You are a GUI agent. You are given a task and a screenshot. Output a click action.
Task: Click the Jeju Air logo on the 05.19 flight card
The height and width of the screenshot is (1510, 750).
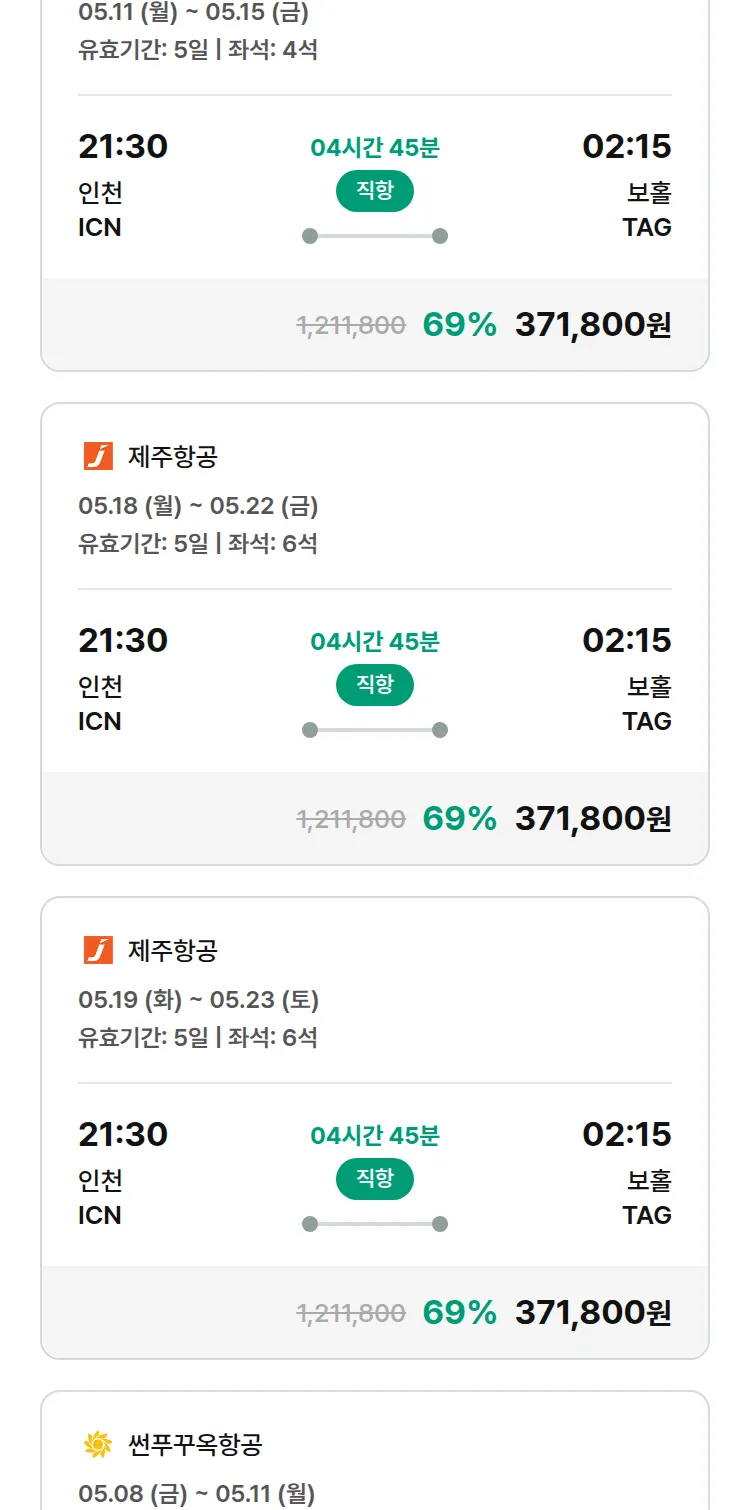click(x=98, y=950)
